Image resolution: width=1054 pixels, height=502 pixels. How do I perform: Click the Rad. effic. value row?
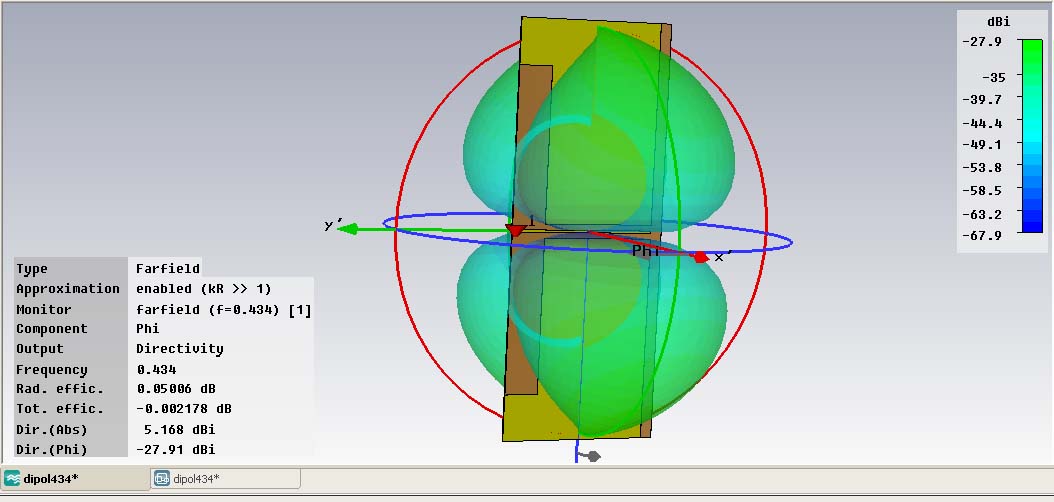click(164, 389)
